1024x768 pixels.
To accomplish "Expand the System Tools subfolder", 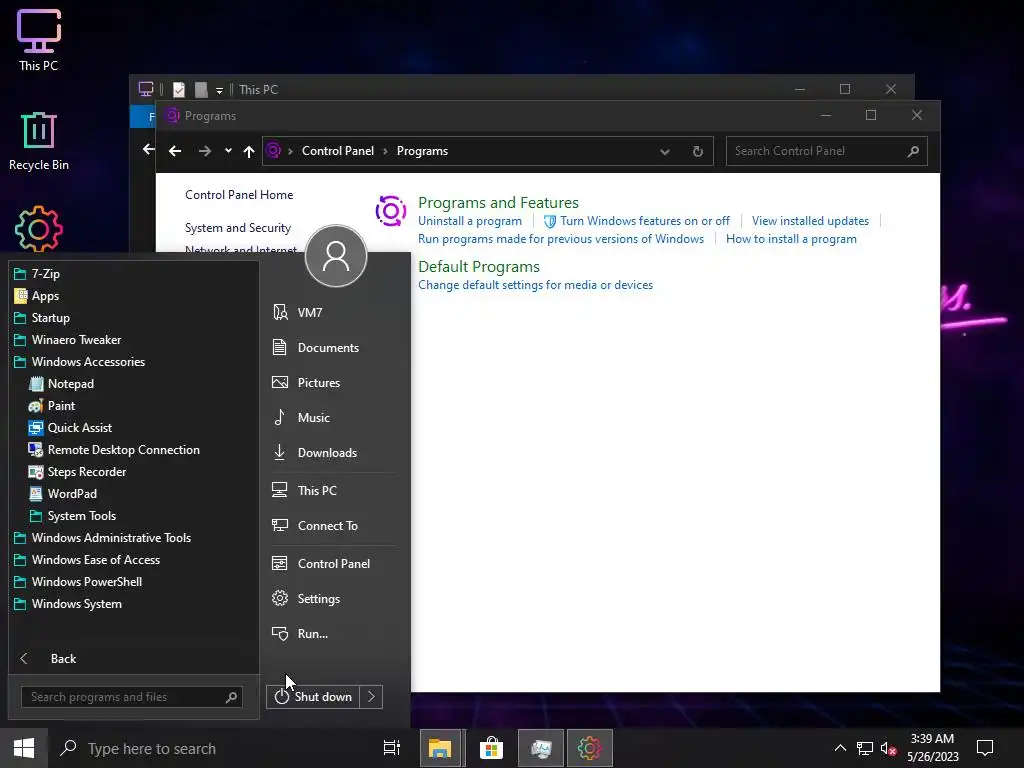I will (73, 516).
